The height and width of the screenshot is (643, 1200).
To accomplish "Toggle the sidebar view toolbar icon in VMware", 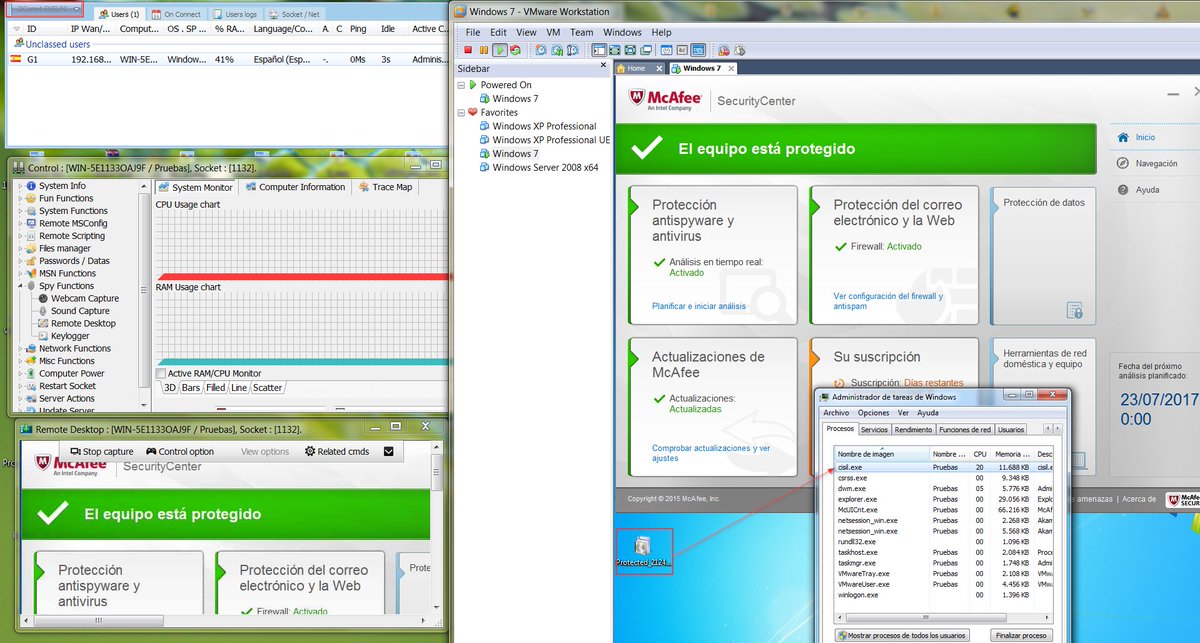I will click(599, 50).
